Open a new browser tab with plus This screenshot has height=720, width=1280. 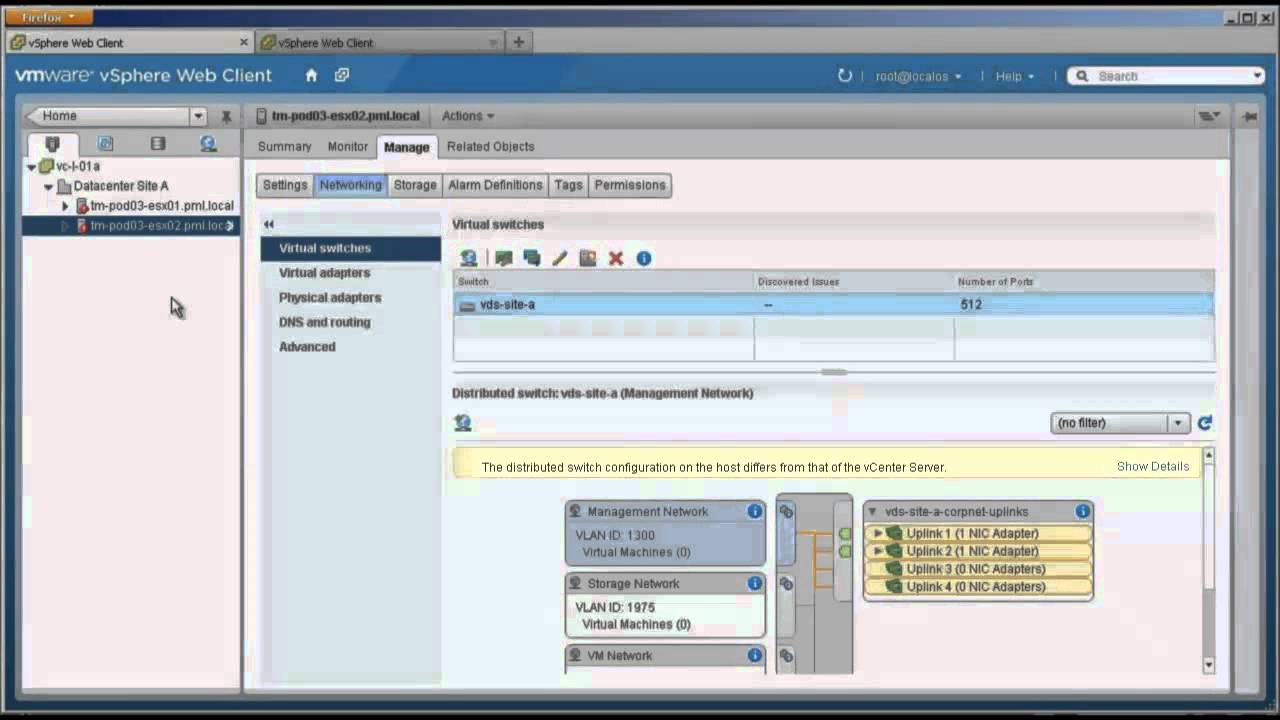(518, 42)
